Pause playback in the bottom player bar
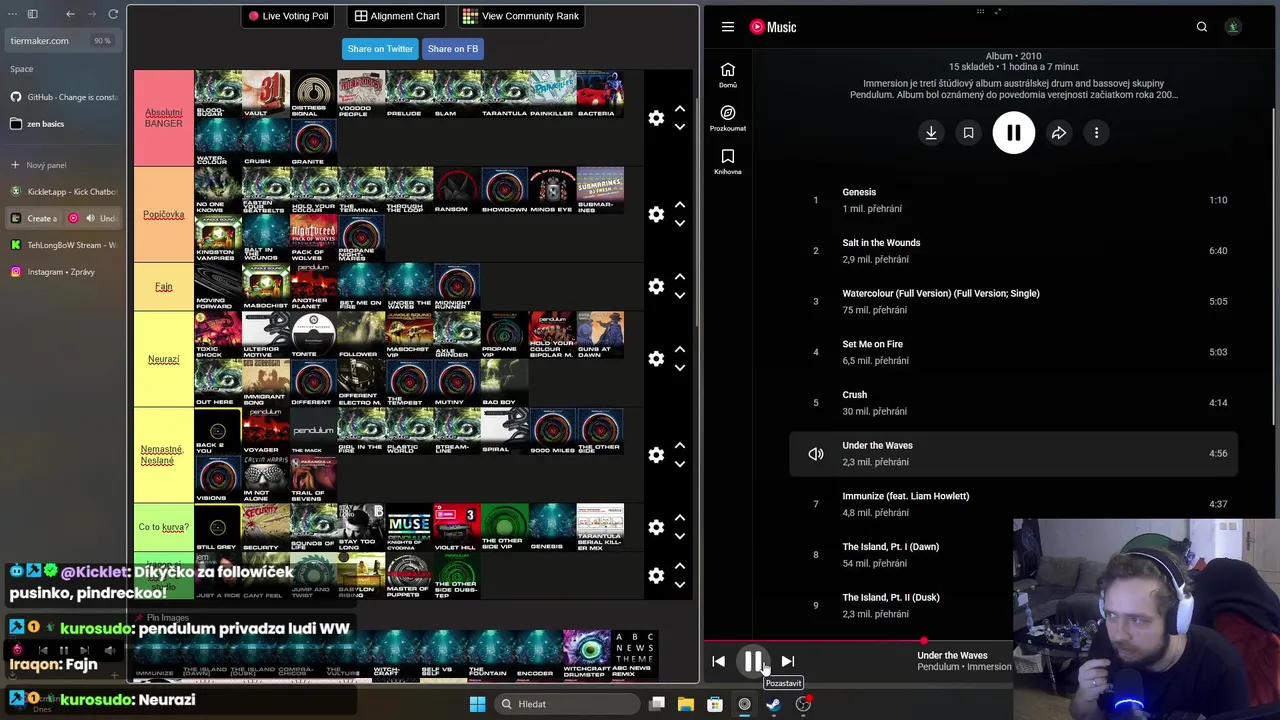Image resolution: width=1280 pixels, height=720 pixels. coord(752,661)
